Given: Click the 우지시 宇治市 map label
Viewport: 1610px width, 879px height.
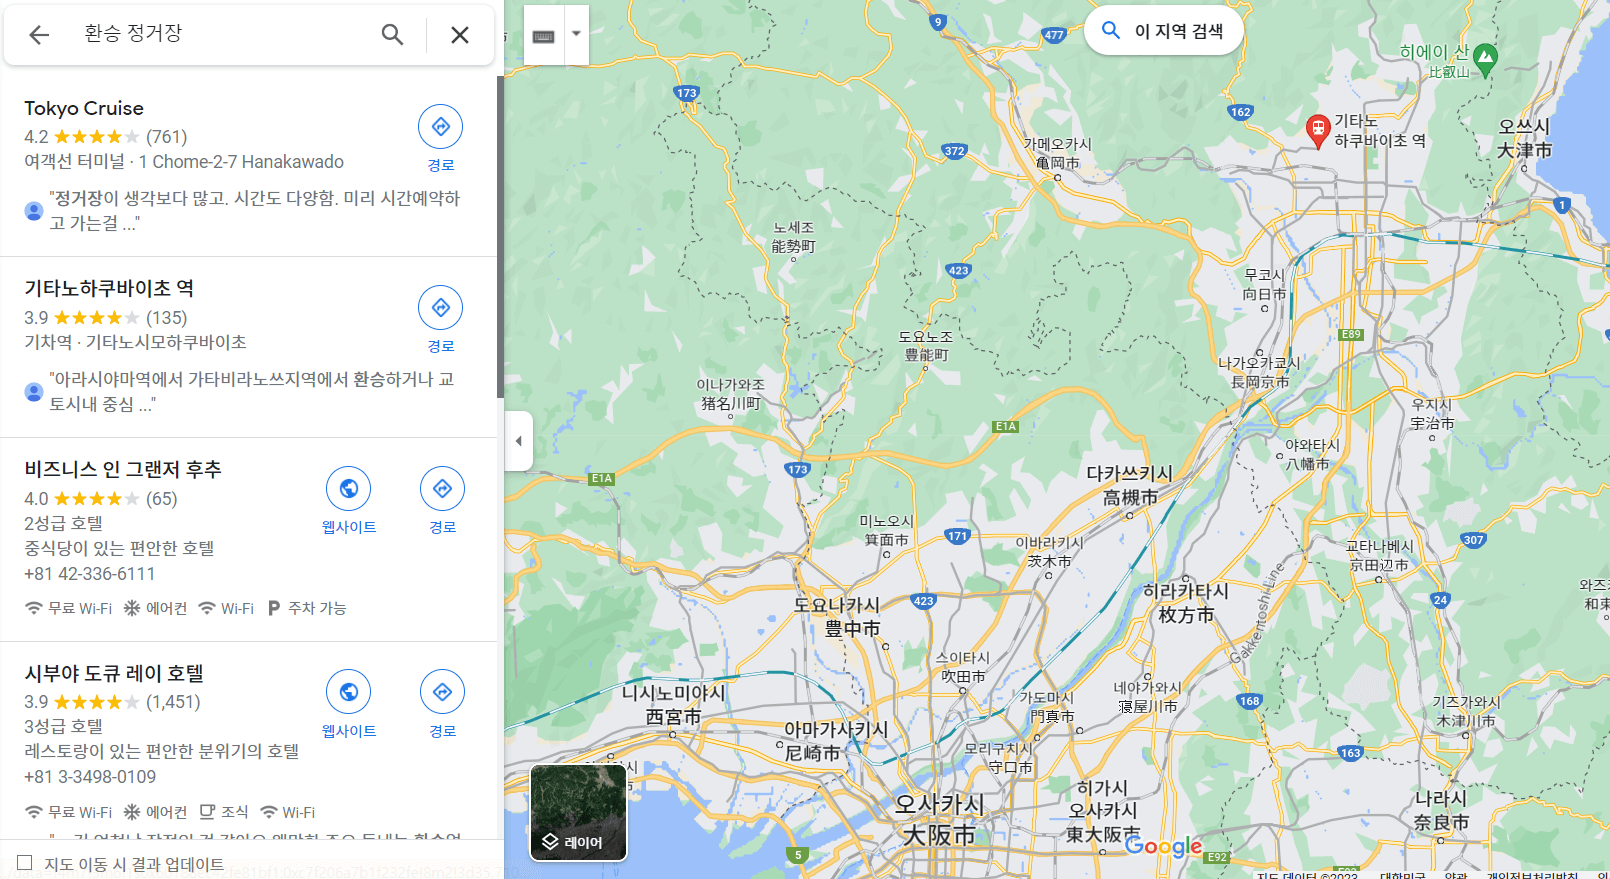Looking at the screenshot, I should pyautogui.click(x=1432, y=414).
